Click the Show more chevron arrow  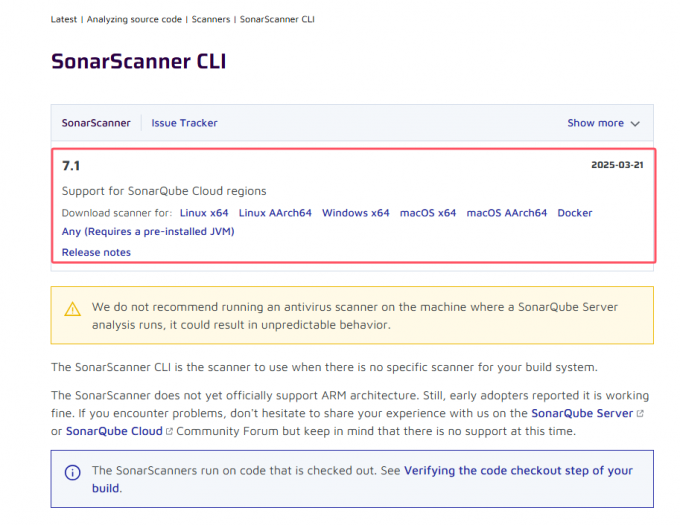pos(635,124)
